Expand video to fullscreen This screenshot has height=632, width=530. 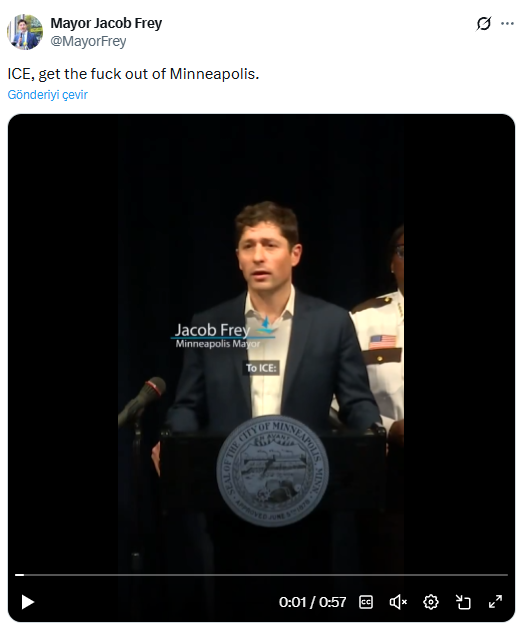click(495, 602)
